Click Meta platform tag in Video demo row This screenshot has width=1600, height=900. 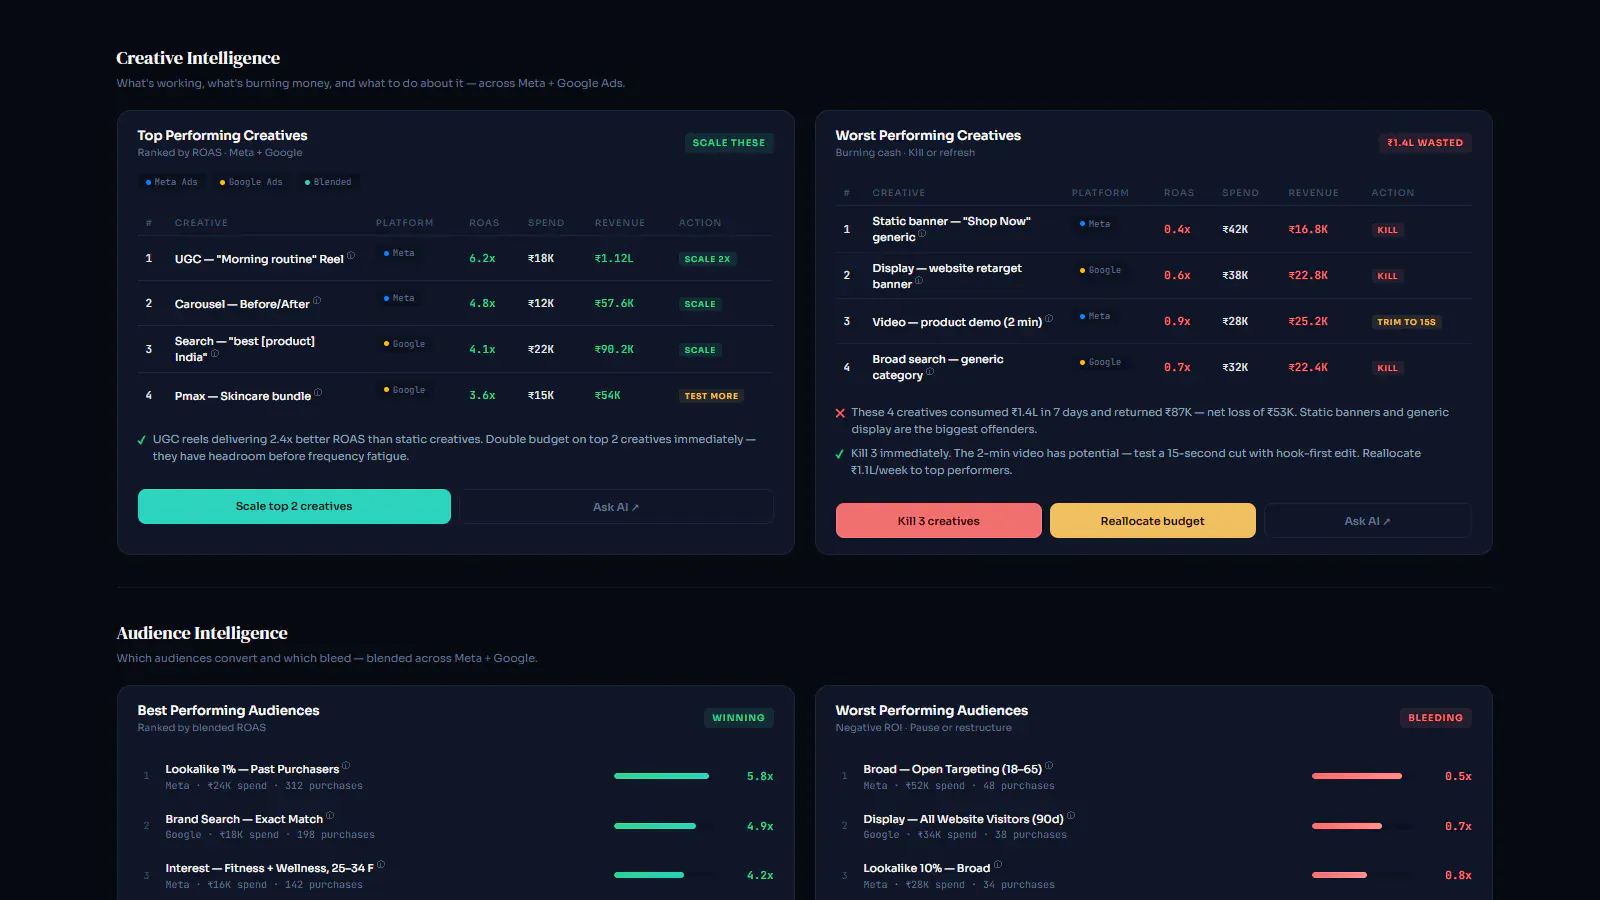click(x=1095, y=316)
